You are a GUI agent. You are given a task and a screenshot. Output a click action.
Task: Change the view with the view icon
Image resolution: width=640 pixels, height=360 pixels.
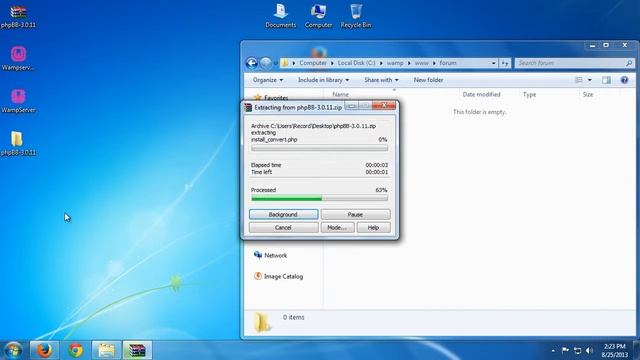click(x=579, y=80)
